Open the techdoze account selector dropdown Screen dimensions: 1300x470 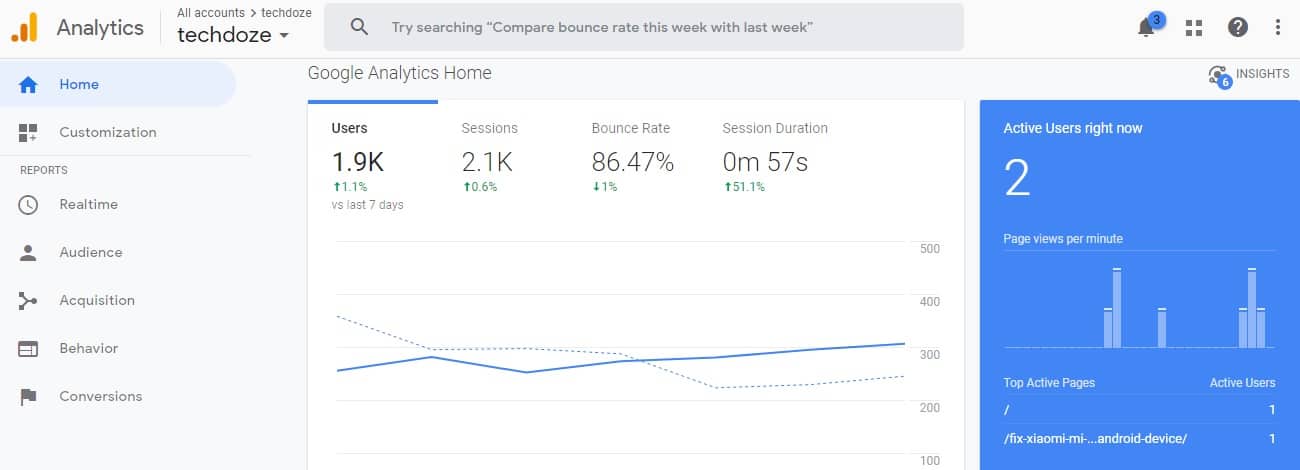pyautogui.click(x=233, y=35)
